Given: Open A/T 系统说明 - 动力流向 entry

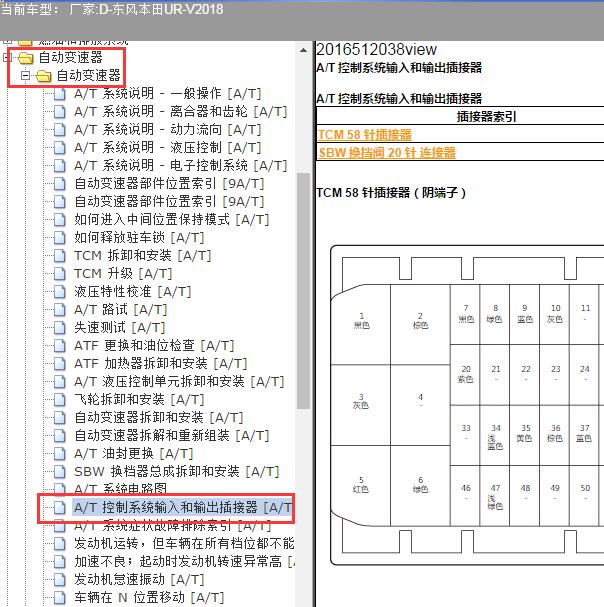Looking at the screenshot, I should click(168, 130).
